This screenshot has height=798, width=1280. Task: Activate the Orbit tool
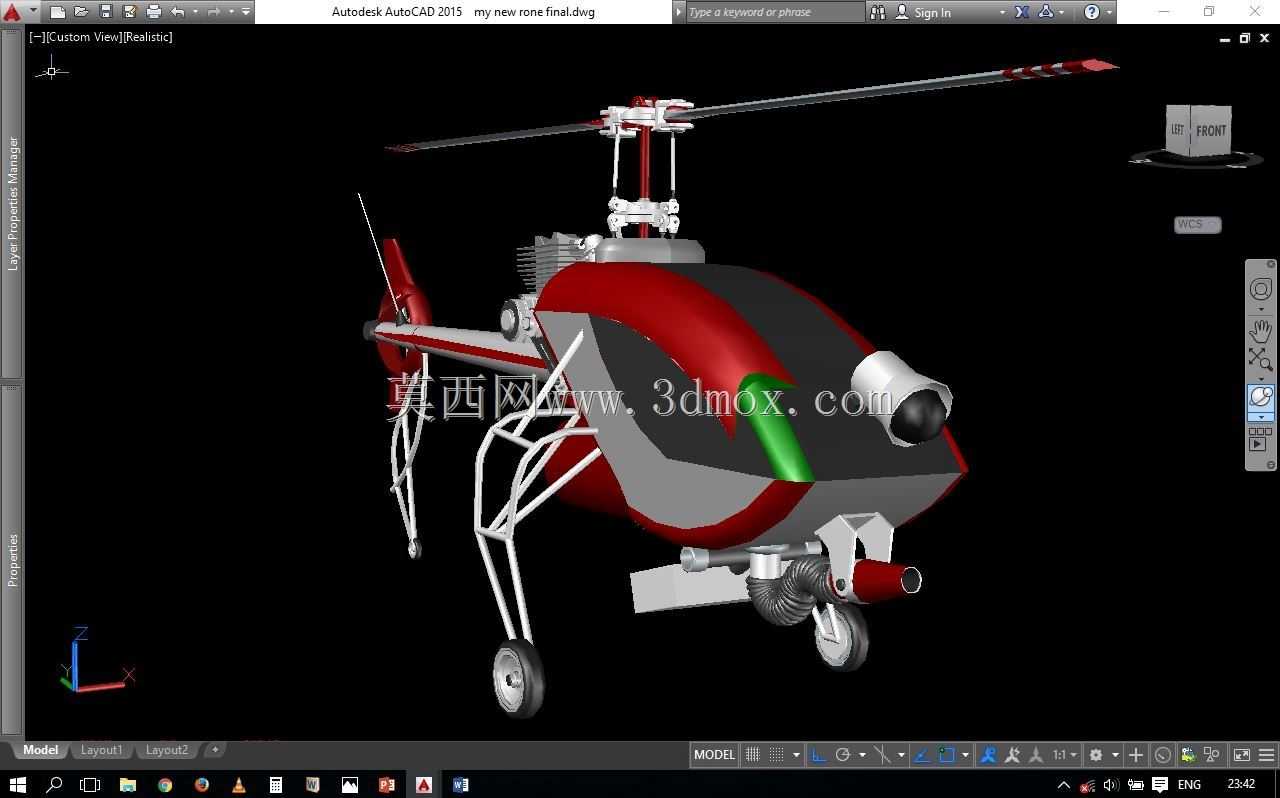point(1261,397)
